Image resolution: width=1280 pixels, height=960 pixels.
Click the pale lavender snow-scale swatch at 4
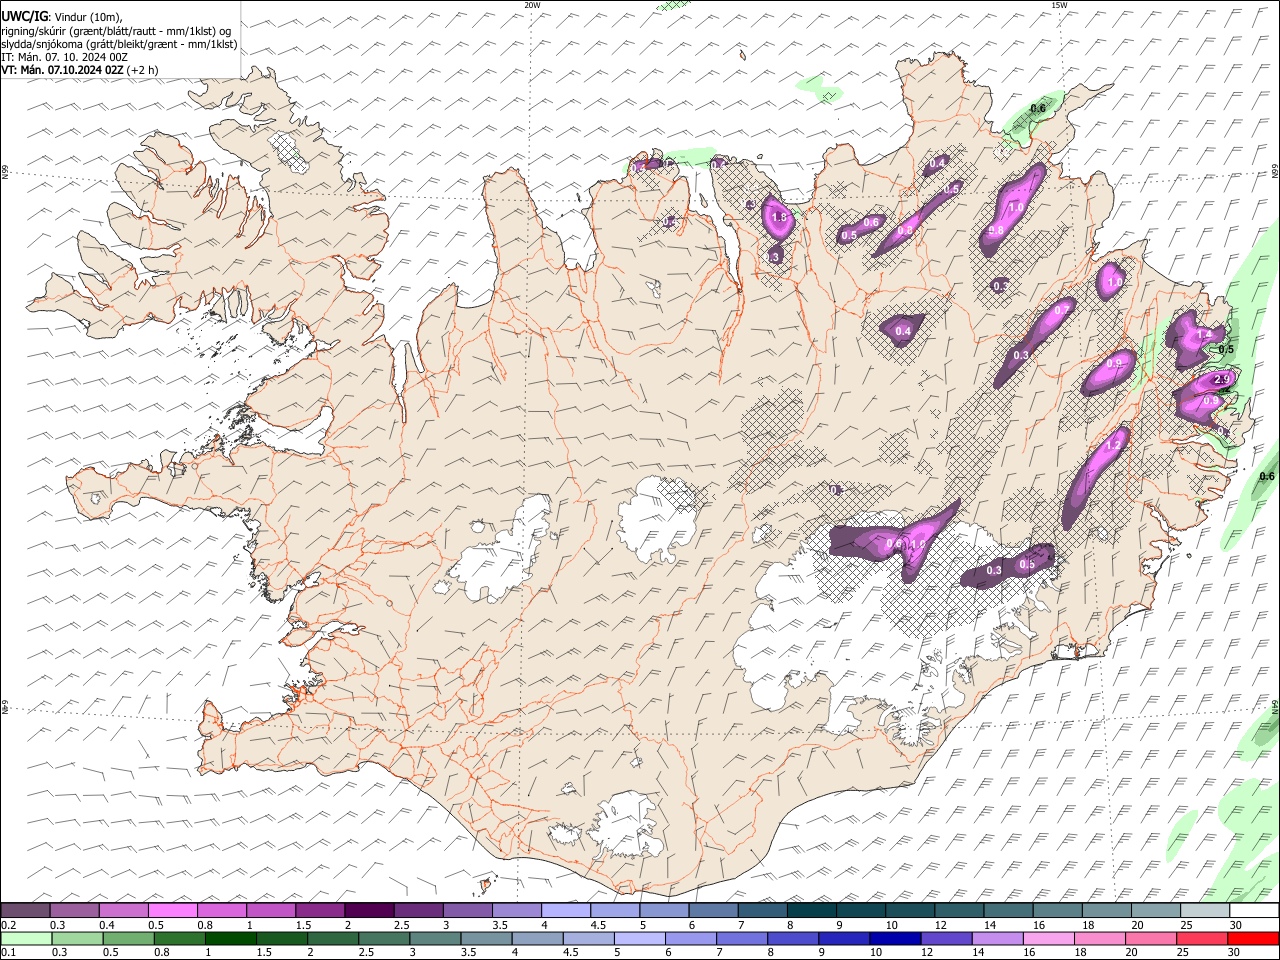[565, 910]
